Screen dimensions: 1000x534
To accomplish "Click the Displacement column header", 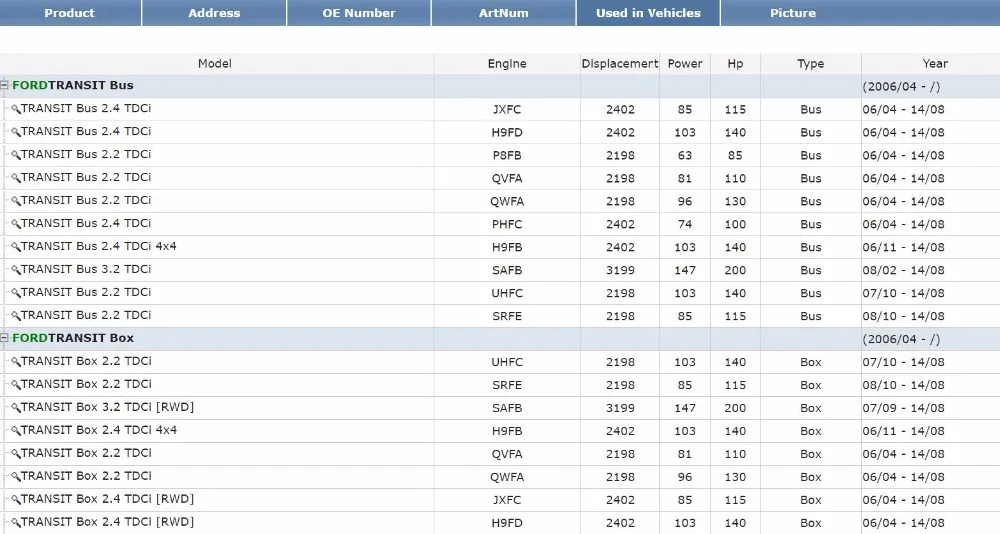I will click(x=620, y=63).
